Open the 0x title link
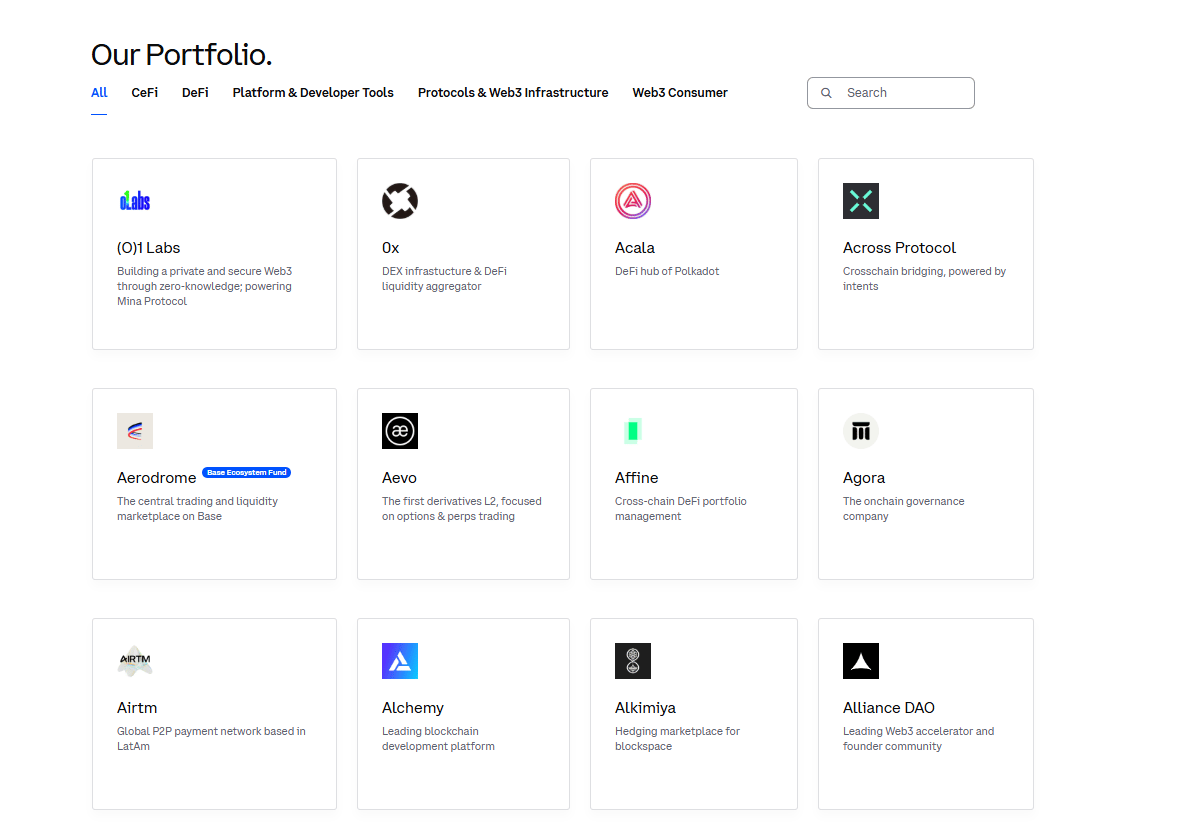Image resolution: width=1181 pixels, height=831 pixels. point(390,248)
